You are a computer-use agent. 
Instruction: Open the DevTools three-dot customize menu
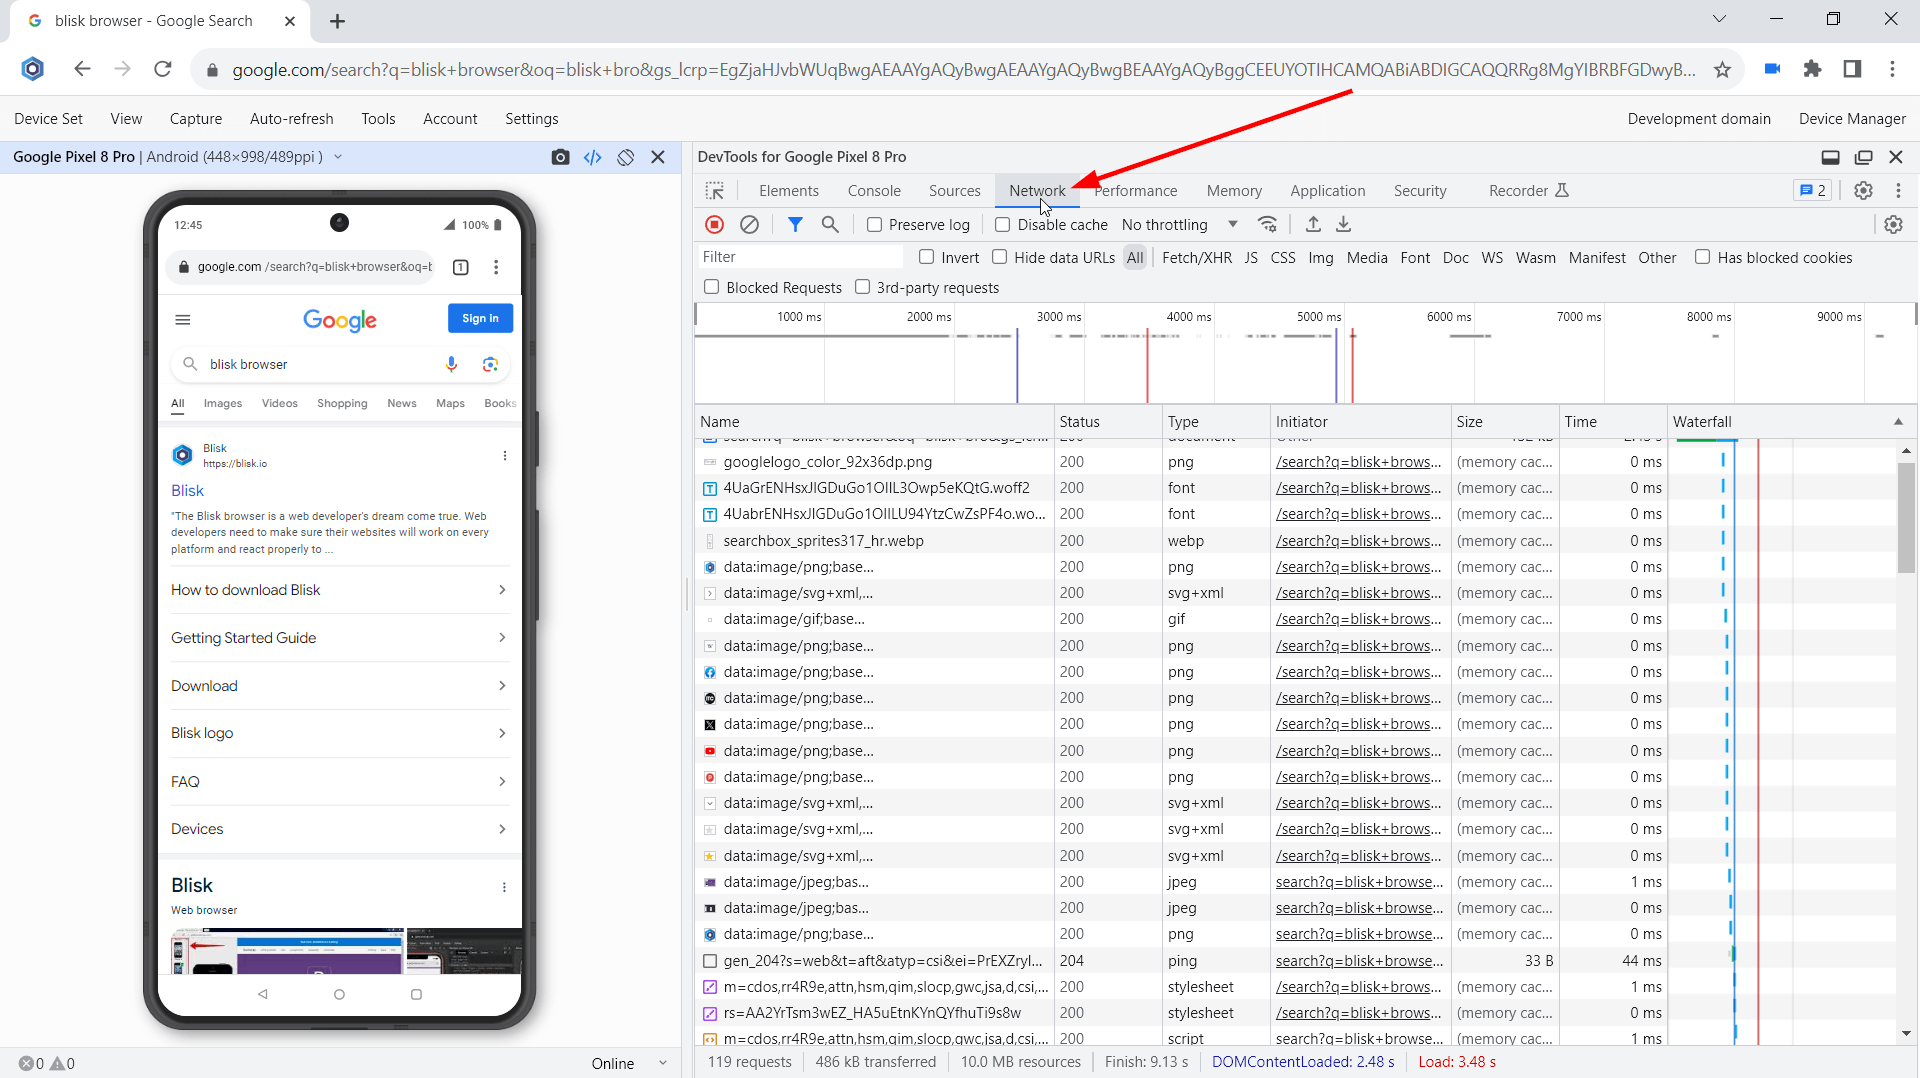point(1898,191)
